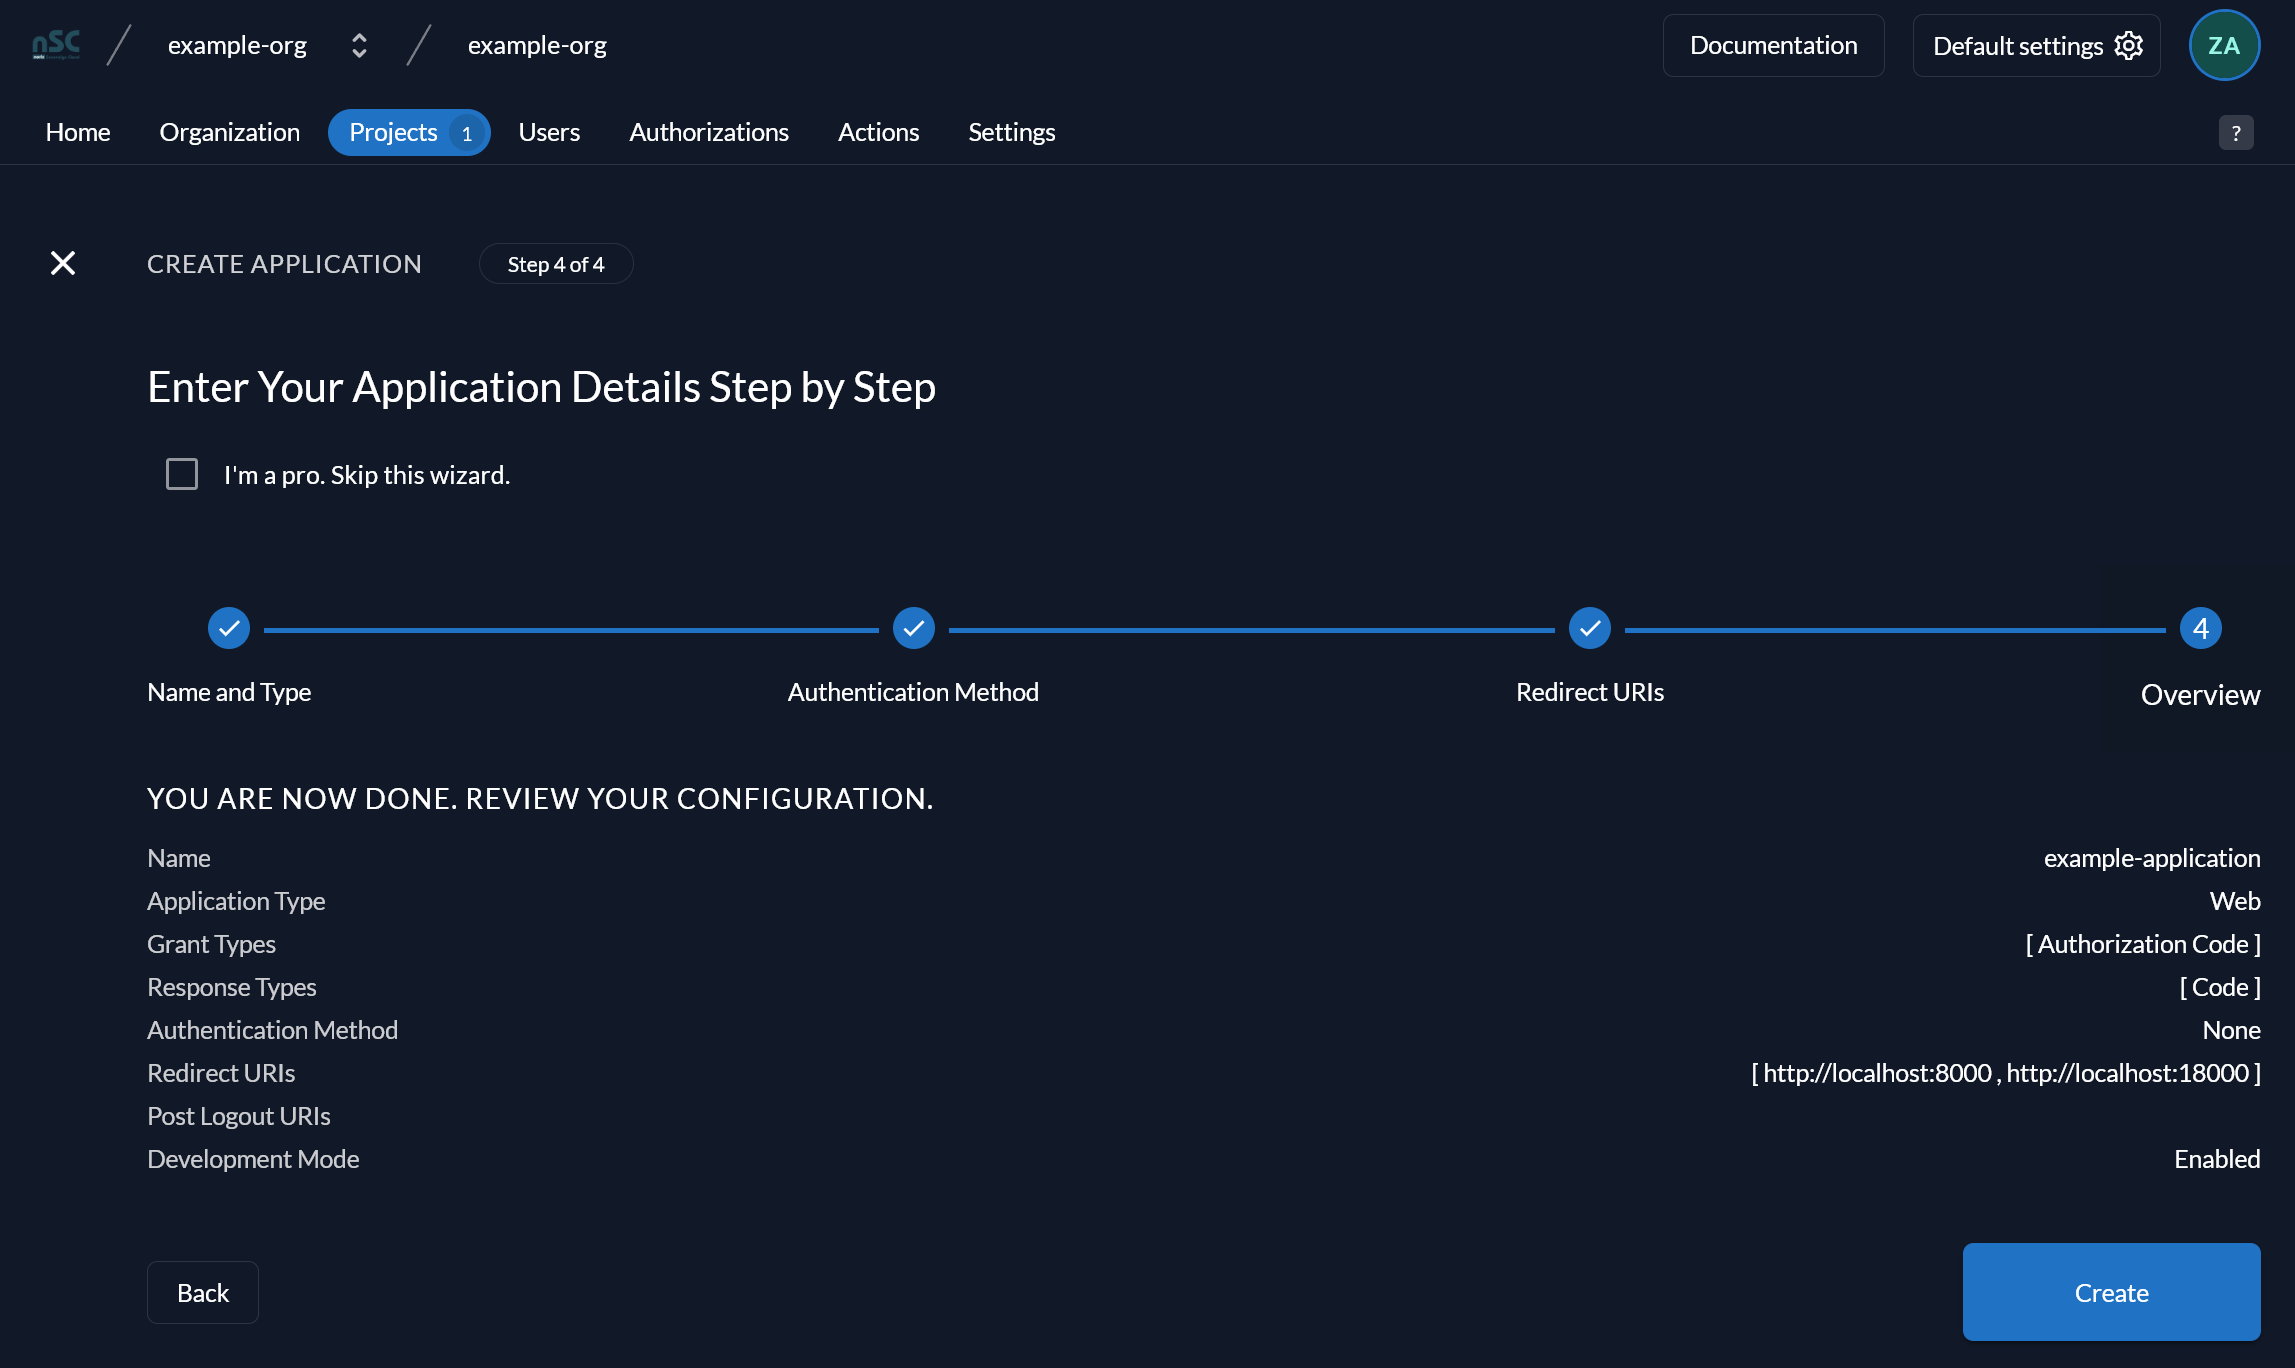Image resolution: width=2295 pixels, height=1368 pixels.
Task: Click the nSC logo icon
Action: click(56, 45)
